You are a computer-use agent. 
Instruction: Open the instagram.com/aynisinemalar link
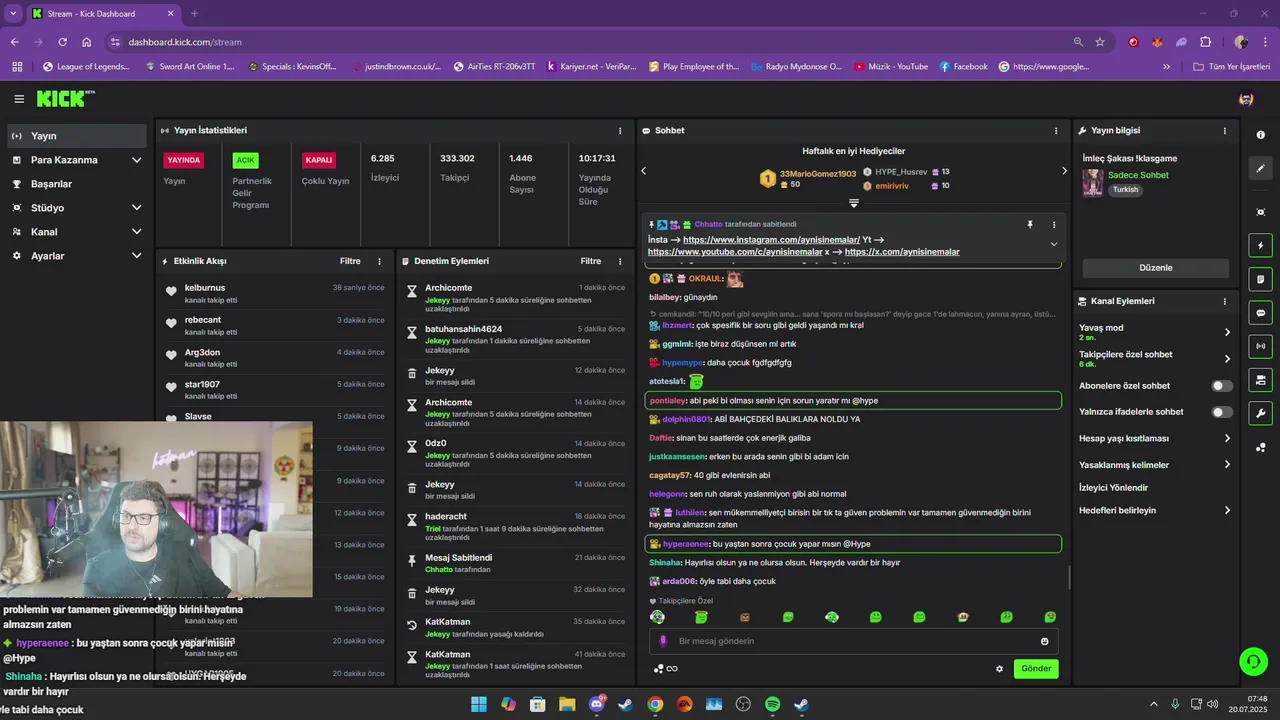[x=771, y=240]
